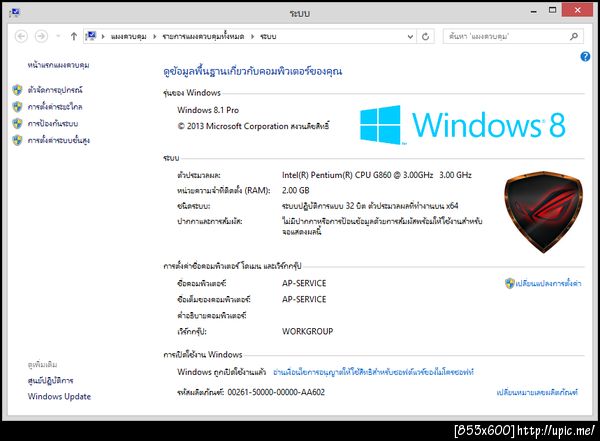600x441 pixels.
Task: Select the 32-bit system type value
Action: (370, 206)
